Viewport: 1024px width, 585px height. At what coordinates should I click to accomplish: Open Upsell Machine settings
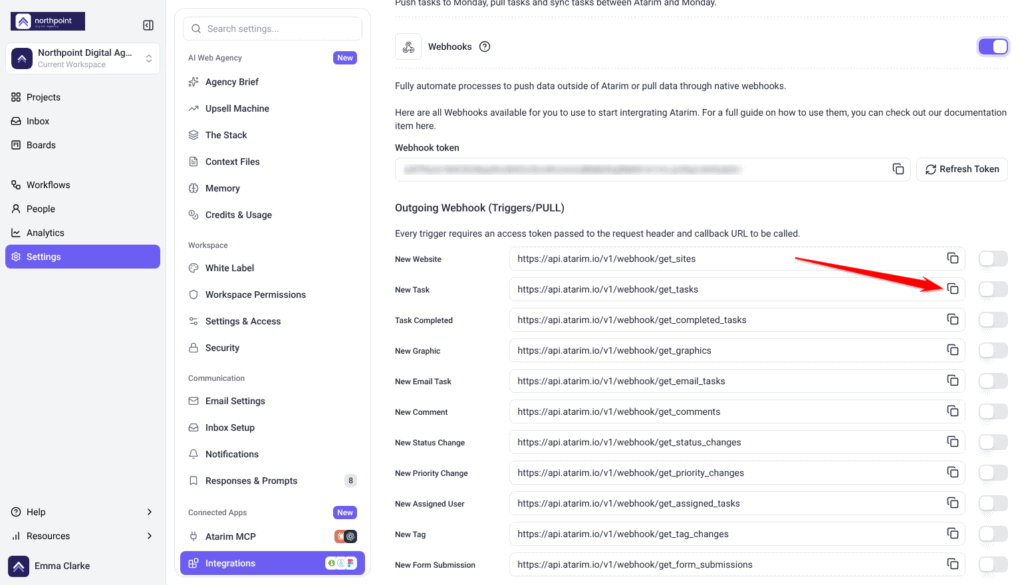237,108
